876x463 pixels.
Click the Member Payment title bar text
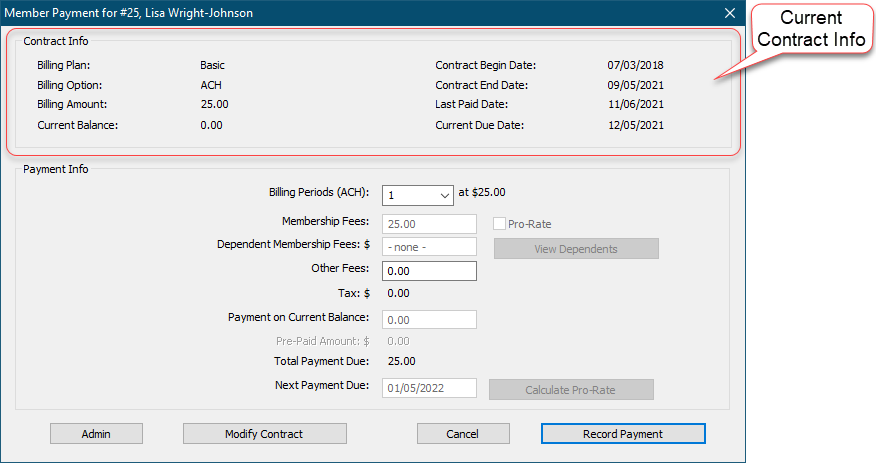pos(129,13)
